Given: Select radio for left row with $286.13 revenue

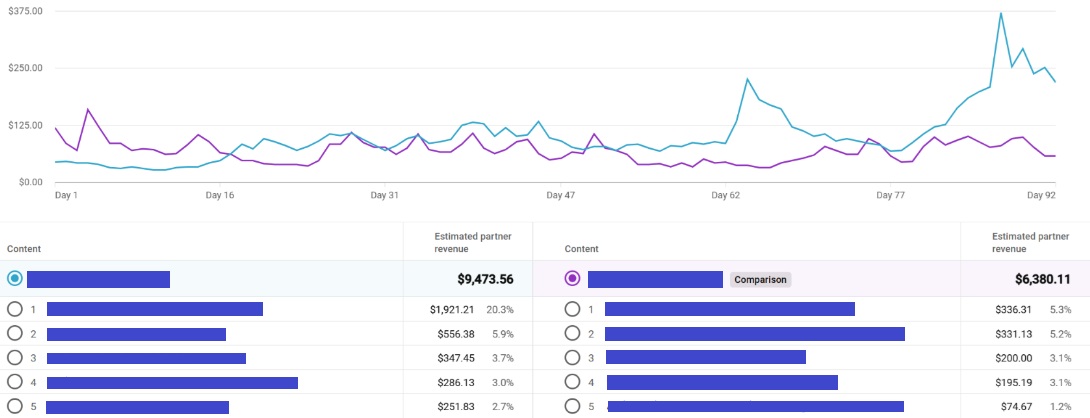Looking at the screenshot, I should coord(15,382).
